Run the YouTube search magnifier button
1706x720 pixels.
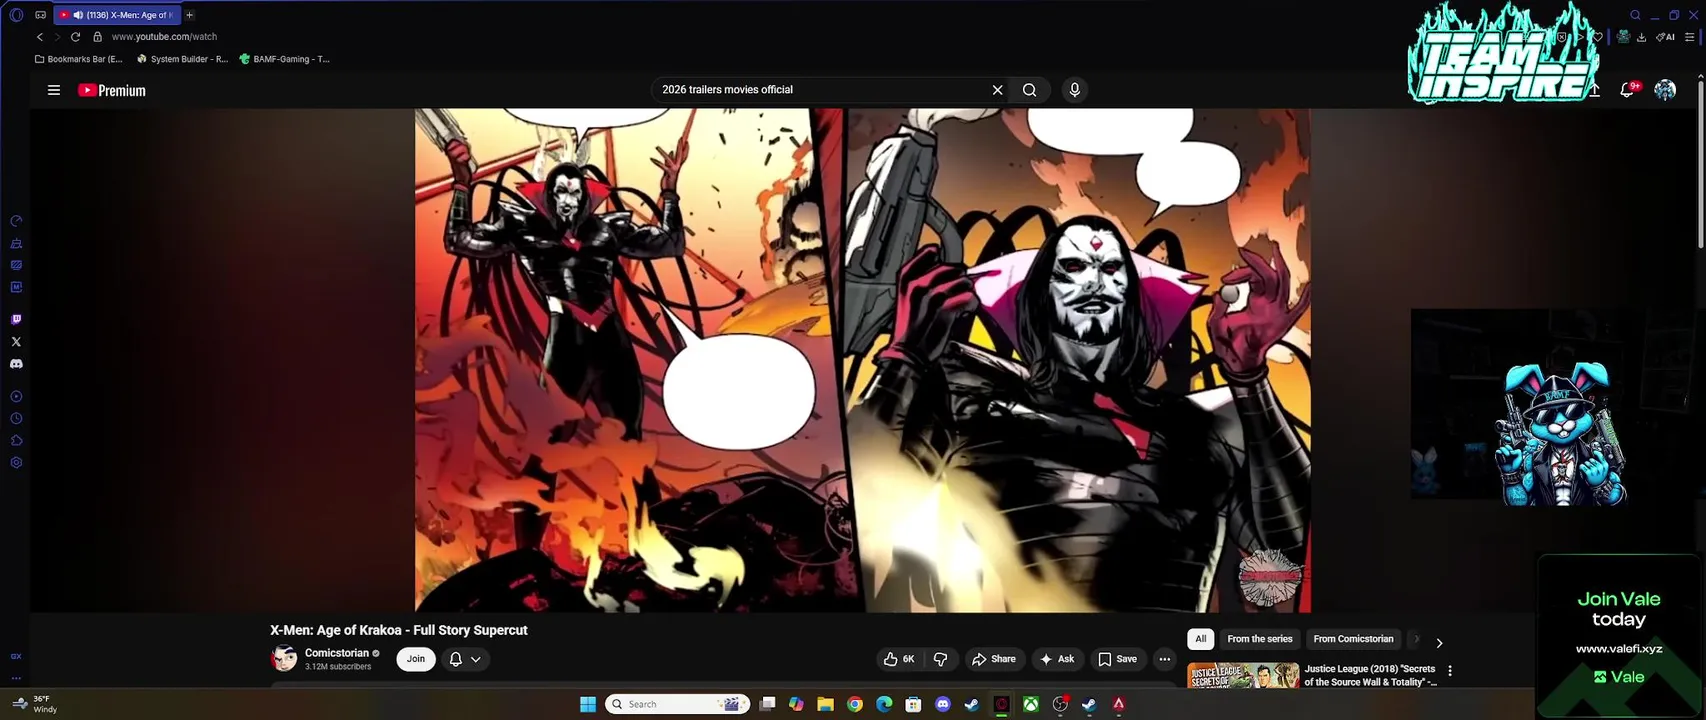tap(1029, 90)
